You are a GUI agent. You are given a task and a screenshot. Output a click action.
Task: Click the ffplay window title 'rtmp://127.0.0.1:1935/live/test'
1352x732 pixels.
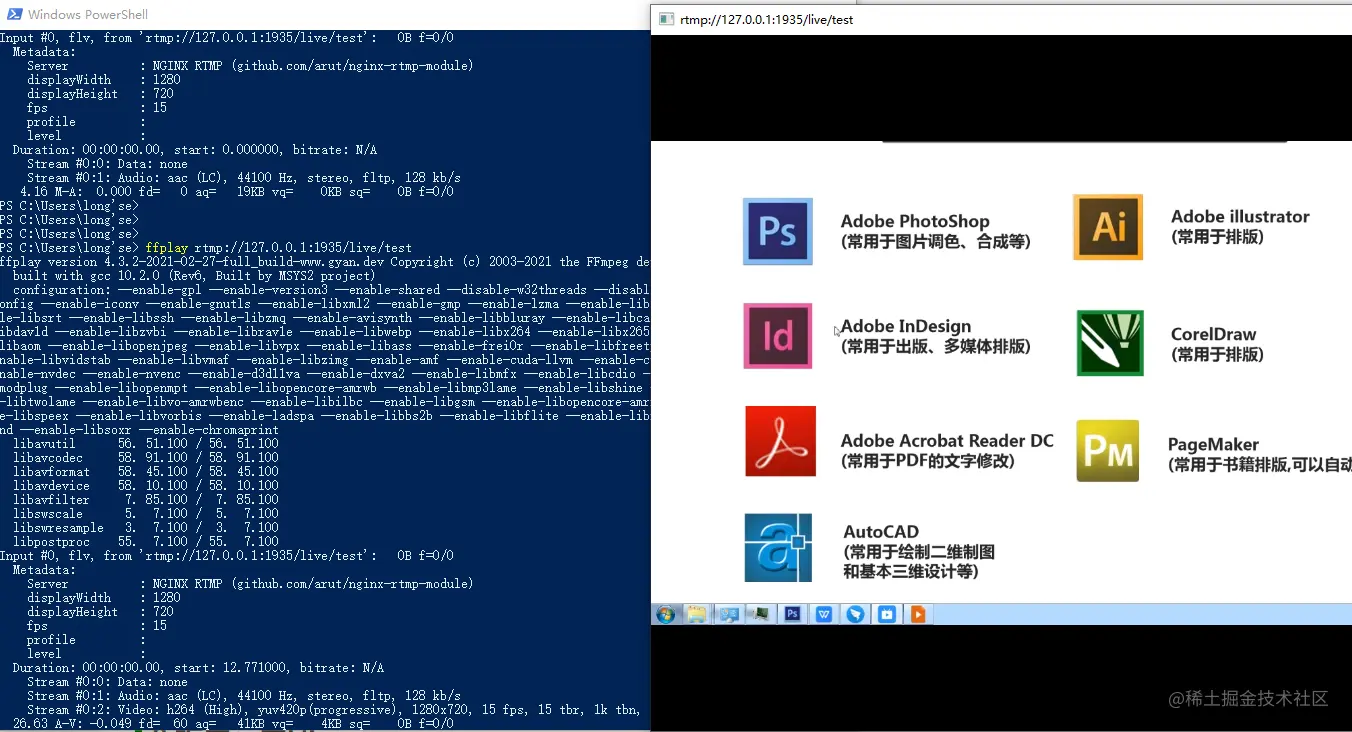(767, 19)
